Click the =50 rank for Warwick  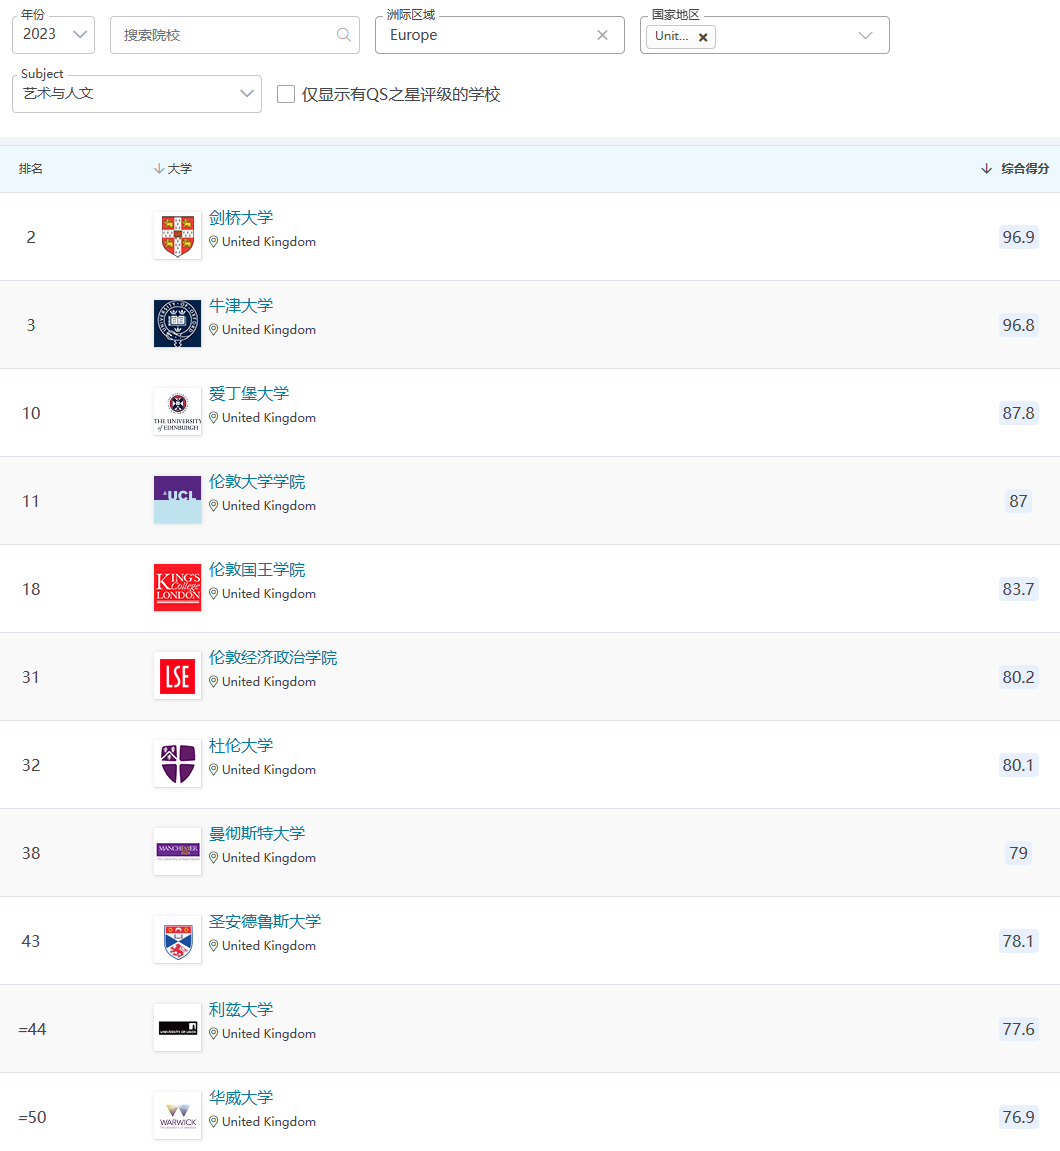click(32, 1117)
